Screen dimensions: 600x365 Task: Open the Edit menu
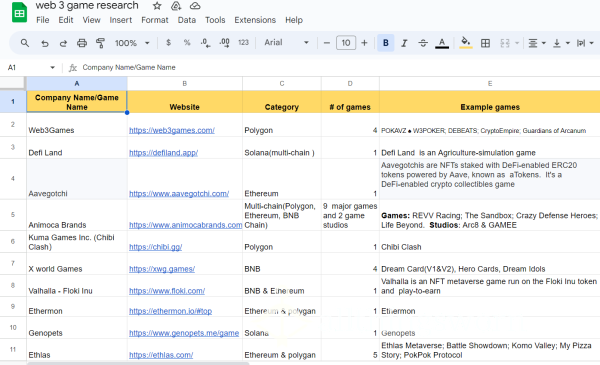tap(66, 20)
